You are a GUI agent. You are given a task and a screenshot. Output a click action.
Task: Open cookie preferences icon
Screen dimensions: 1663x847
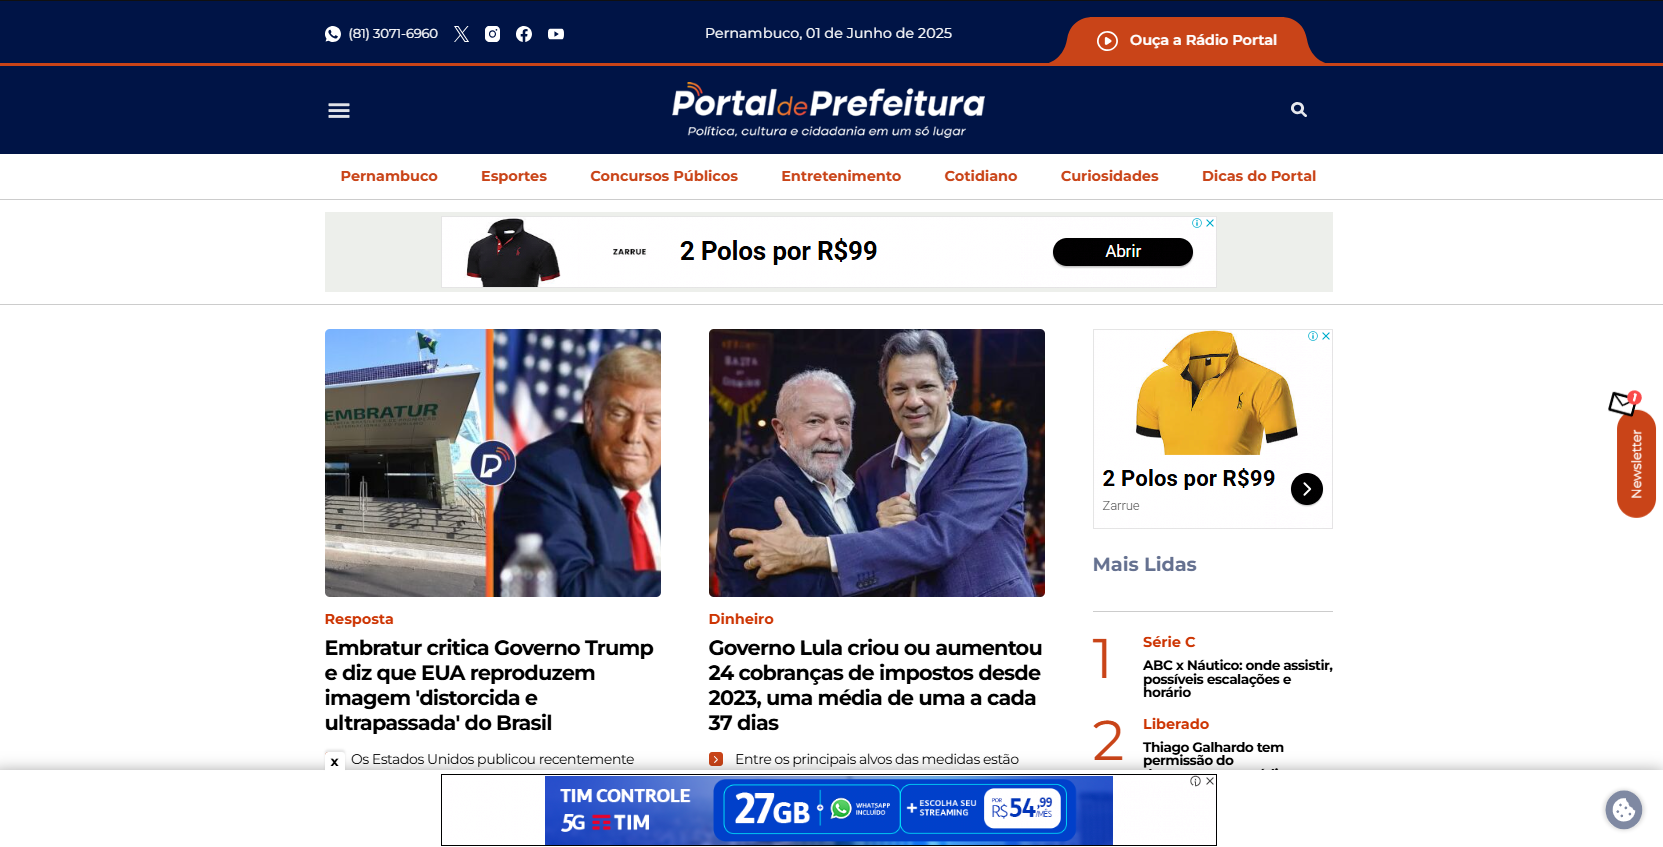pyautogui.click(x=1624, y=810)
